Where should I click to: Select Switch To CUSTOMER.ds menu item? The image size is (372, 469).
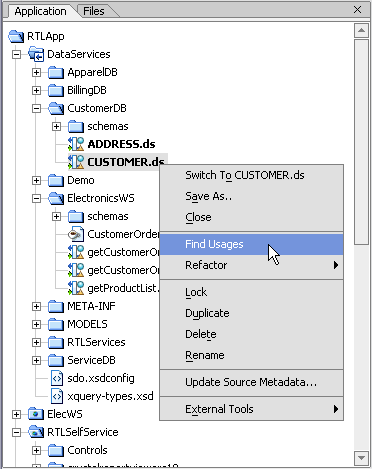point(251,175)
